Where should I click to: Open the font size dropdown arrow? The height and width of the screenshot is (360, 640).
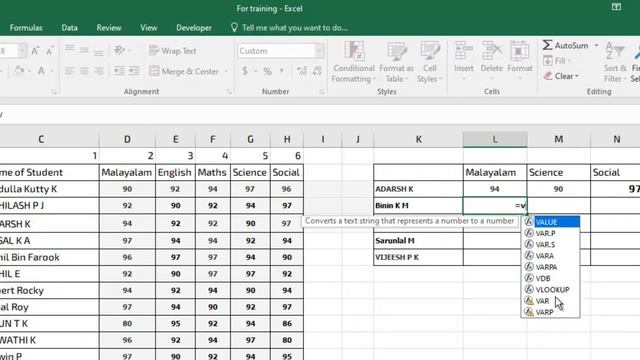22,51
